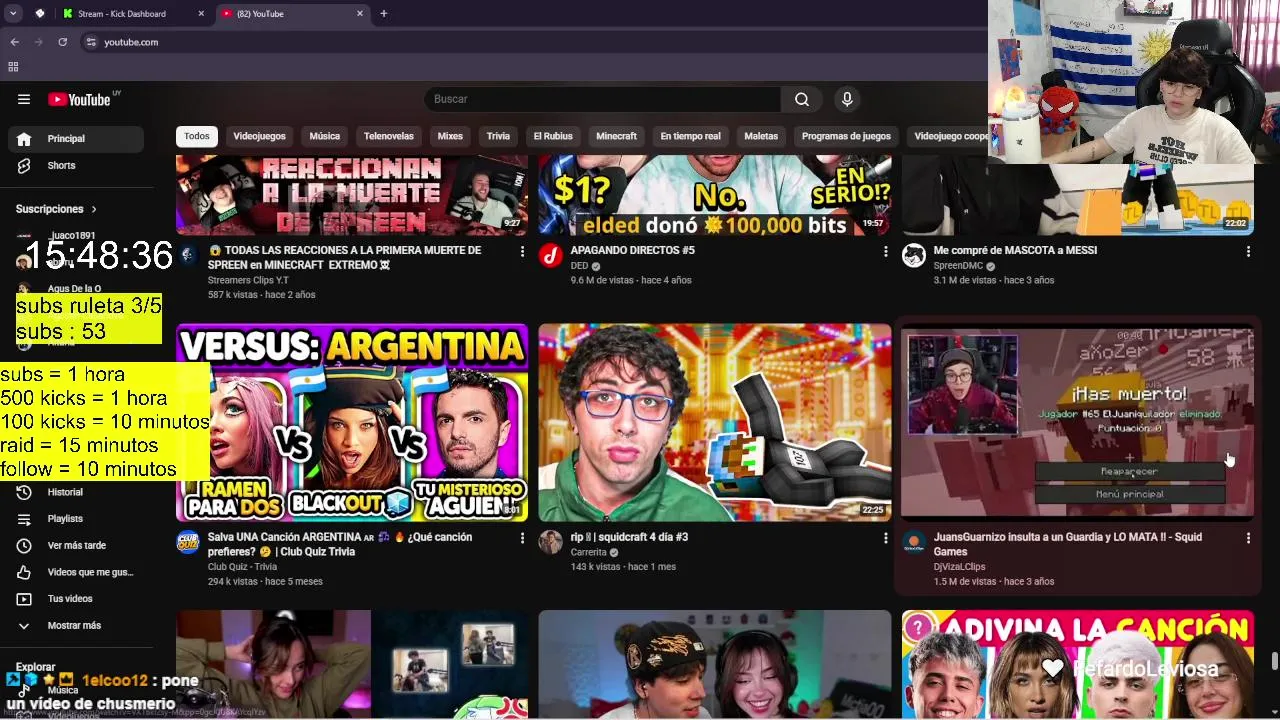Open Ver más tarde list
Image resolution: width=1280 pixels, height=720 pixels.
(x=76, y=545)
